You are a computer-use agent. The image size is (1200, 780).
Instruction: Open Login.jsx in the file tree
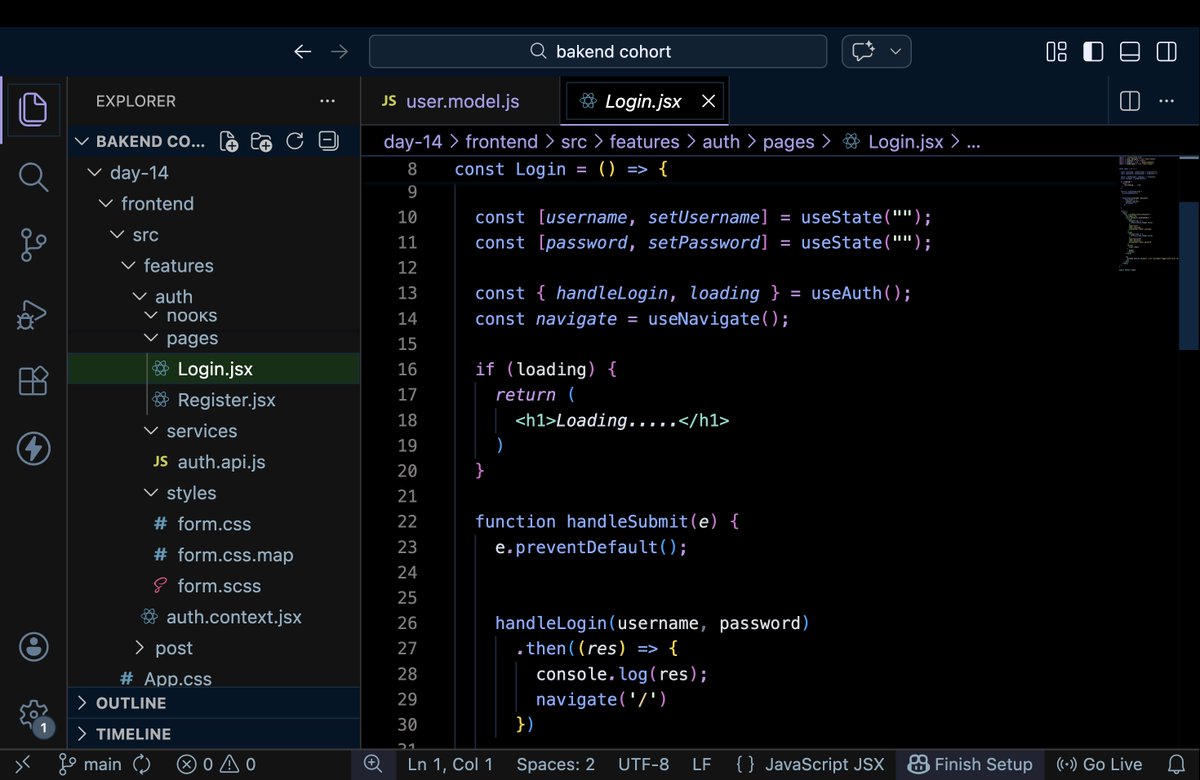coord(214,369)
